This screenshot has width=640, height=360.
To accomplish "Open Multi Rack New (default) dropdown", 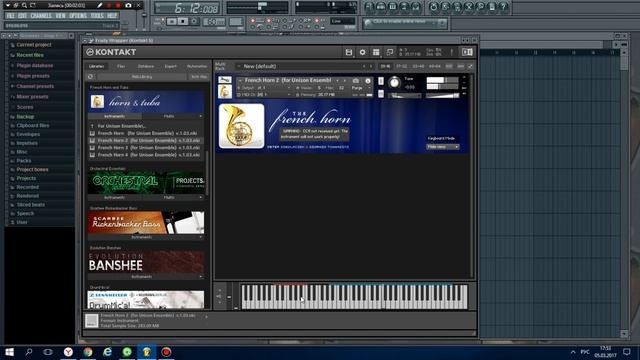I will (x=304, y=66).
